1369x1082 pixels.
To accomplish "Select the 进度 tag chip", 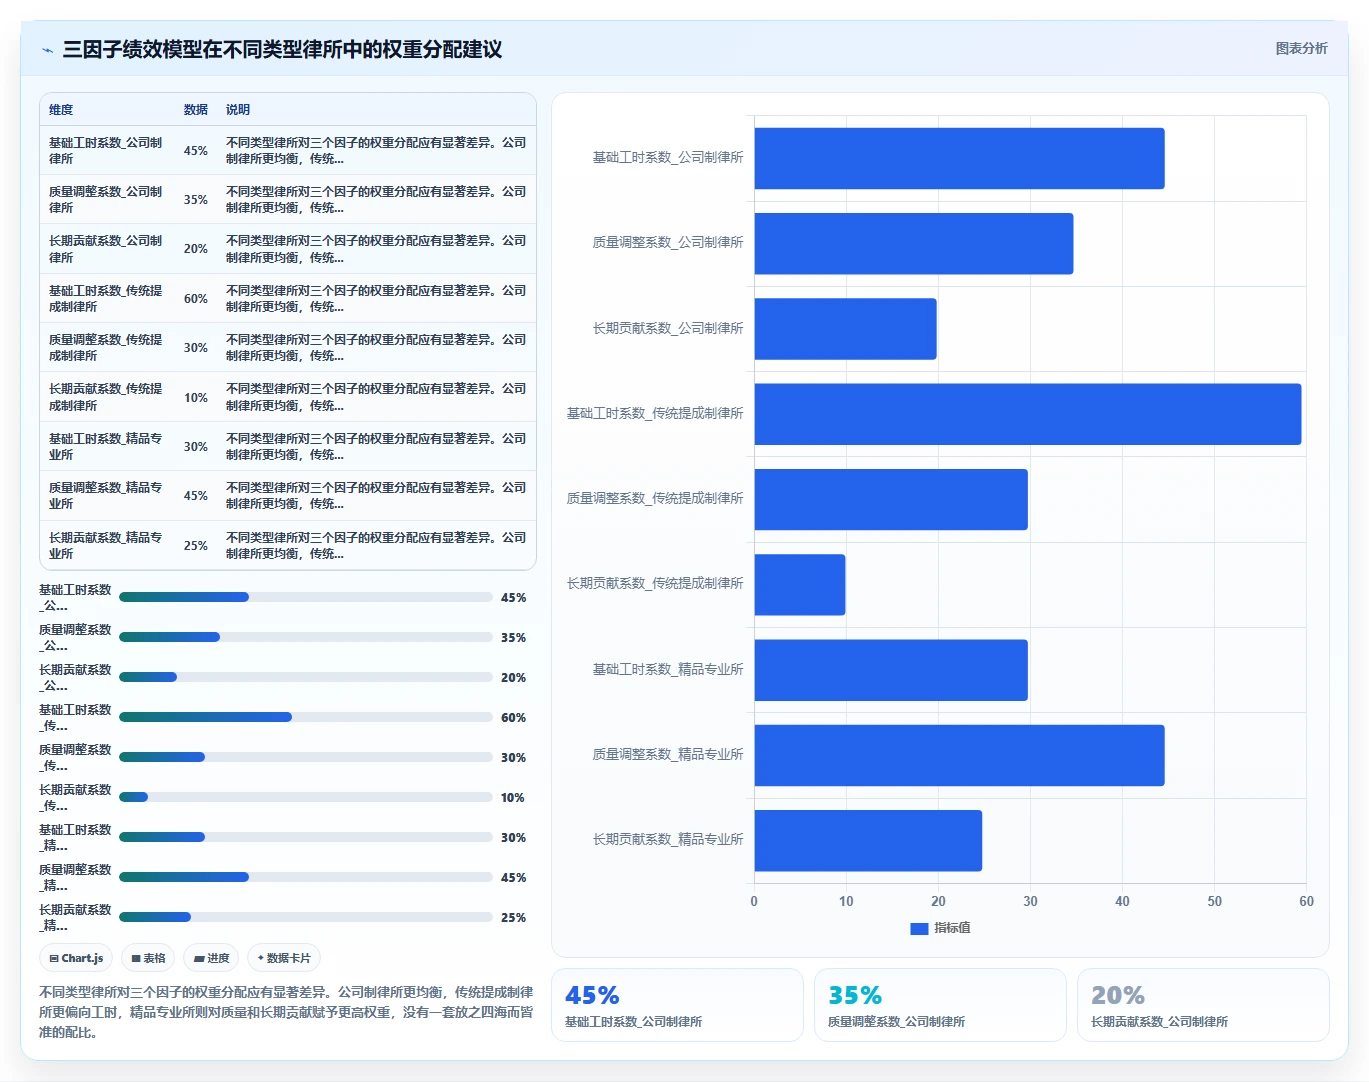I will point(211,958).
